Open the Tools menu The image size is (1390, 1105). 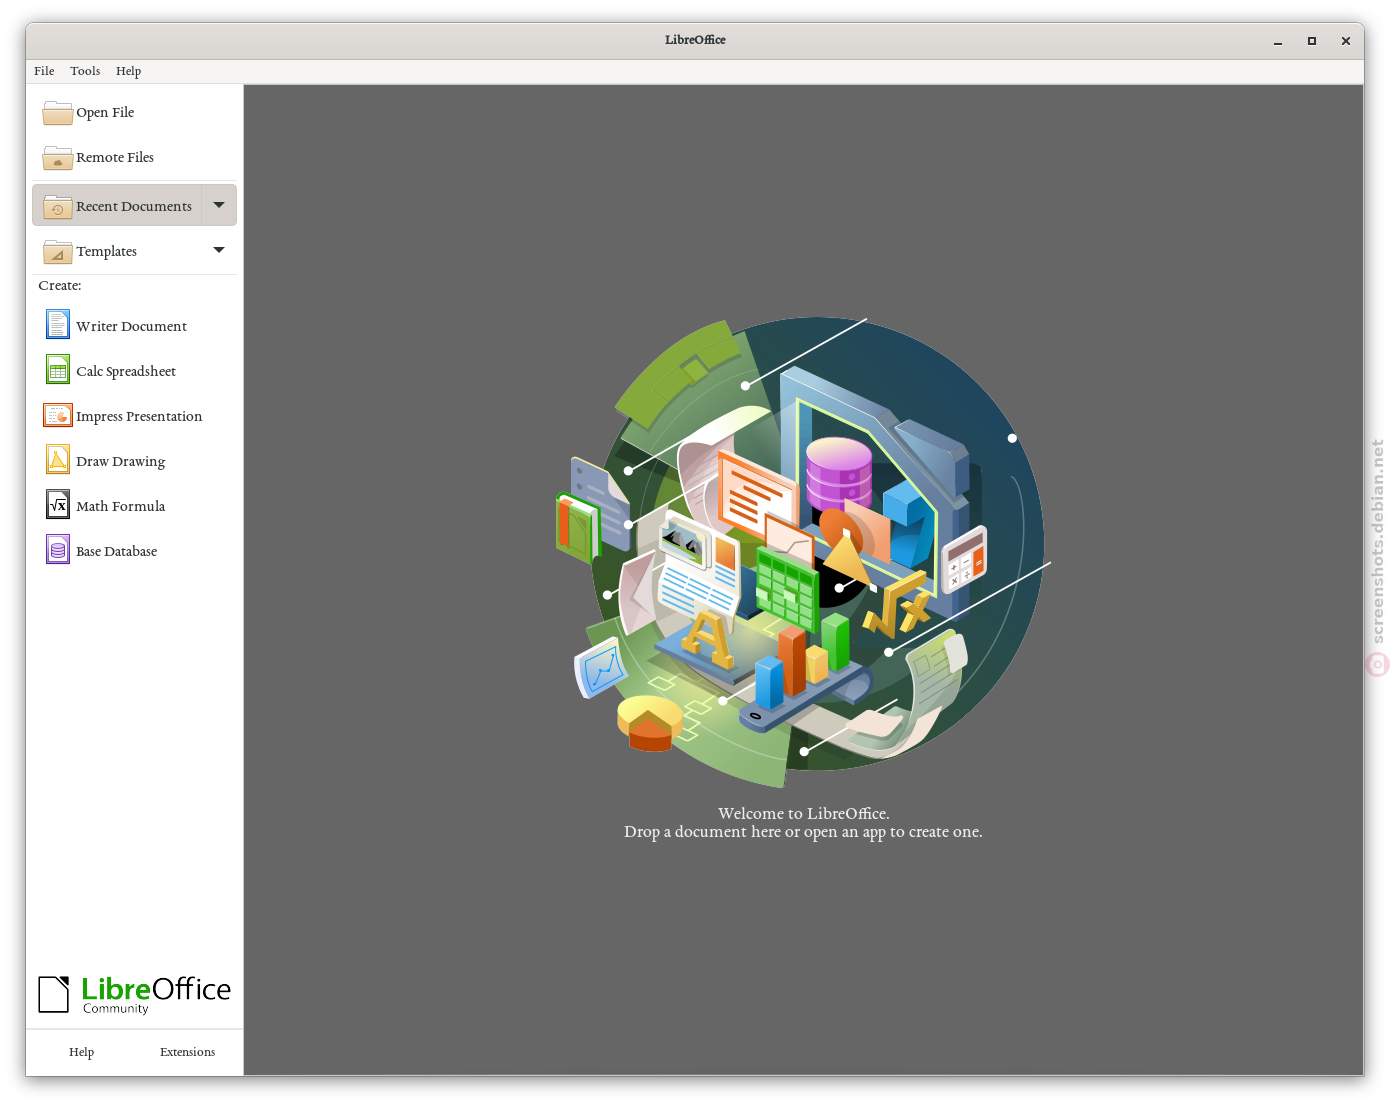[85, 71]
